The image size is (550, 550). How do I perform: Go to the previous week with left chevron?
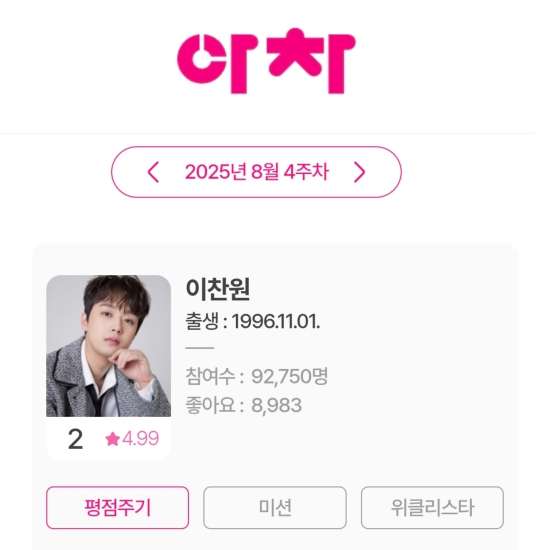[153, 172]
